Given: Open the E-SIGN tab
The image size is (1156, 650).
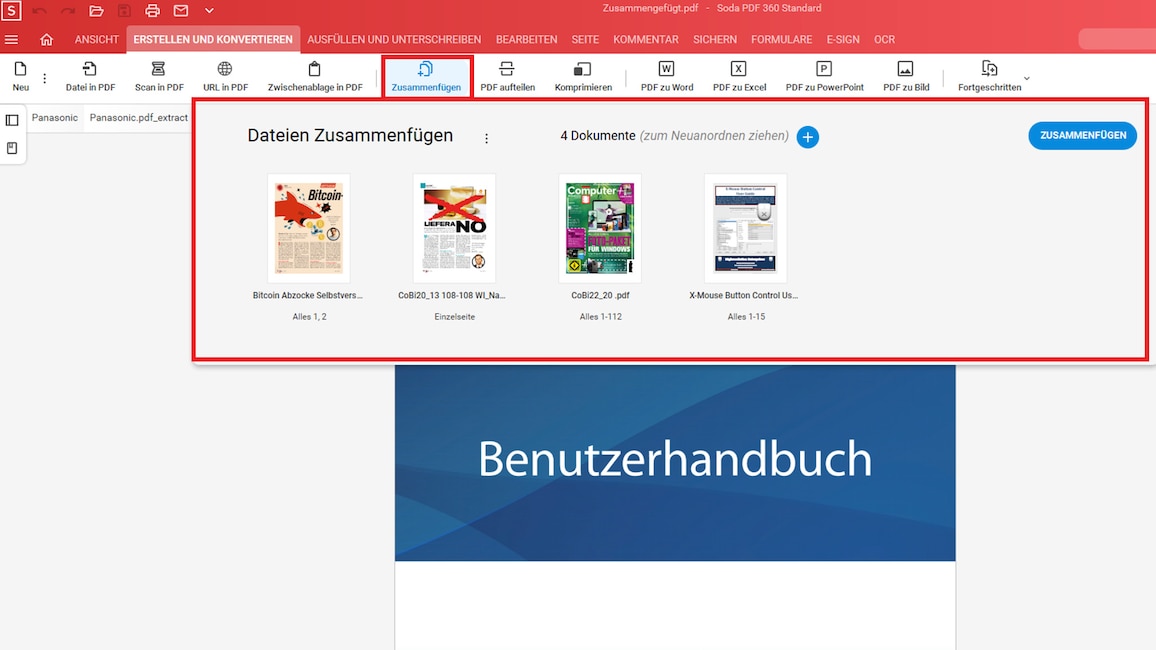Looking at the screenshot, I should [843, 40].
